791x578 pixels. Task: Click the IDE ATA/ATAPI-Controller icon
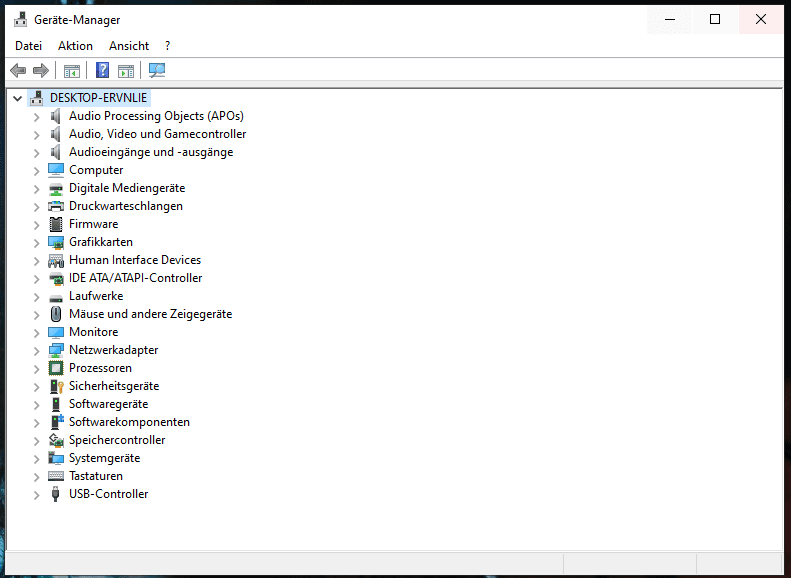tap(56, 278)
